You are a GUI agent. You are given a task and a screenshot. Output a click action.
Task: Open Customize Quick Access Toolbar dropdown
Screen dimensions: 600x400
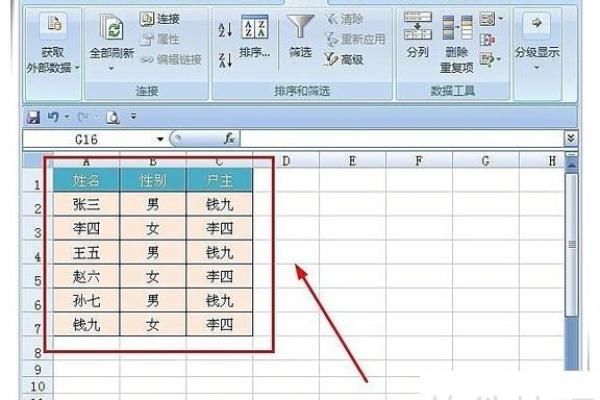click(x=133, y=116)
